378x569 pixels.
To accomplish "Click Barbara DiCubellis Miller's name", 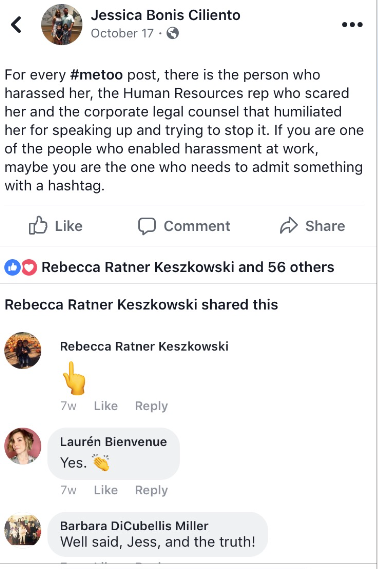I will pos(134,526).
